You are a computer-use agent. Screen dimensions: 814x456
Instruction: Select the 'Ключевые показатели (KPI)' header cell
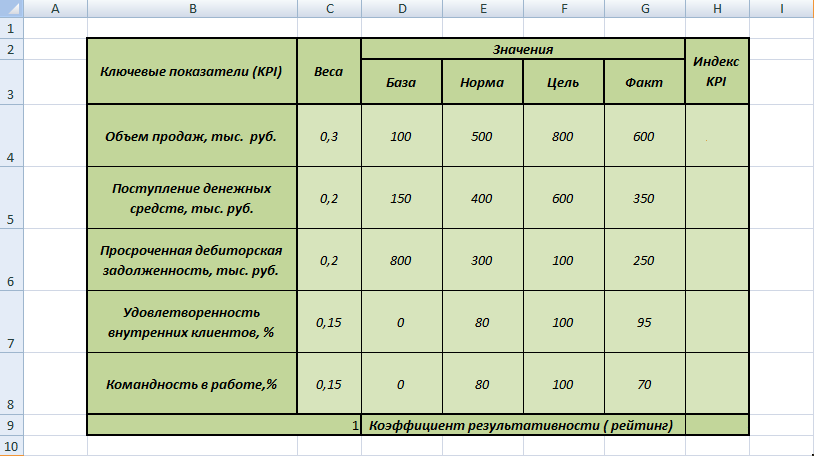pos(192,71)
